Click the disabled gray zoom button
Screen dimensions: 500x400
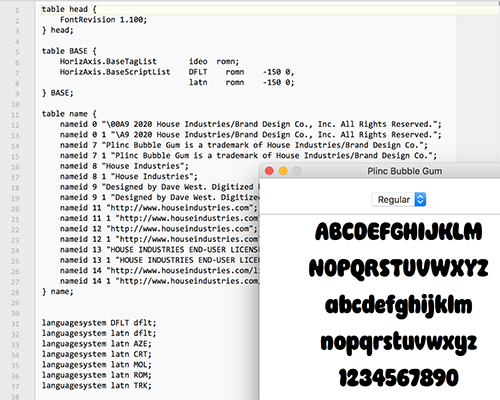pyautogui.click(x=297, y=171)
